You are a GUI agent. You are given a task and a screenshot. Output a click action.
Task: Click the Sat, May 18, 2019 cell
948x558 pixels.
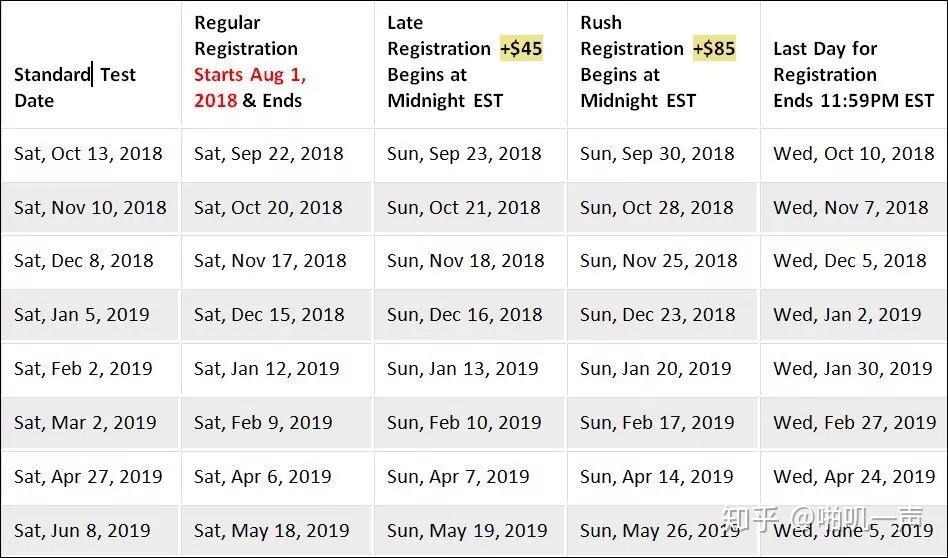[x=278, y=531]
